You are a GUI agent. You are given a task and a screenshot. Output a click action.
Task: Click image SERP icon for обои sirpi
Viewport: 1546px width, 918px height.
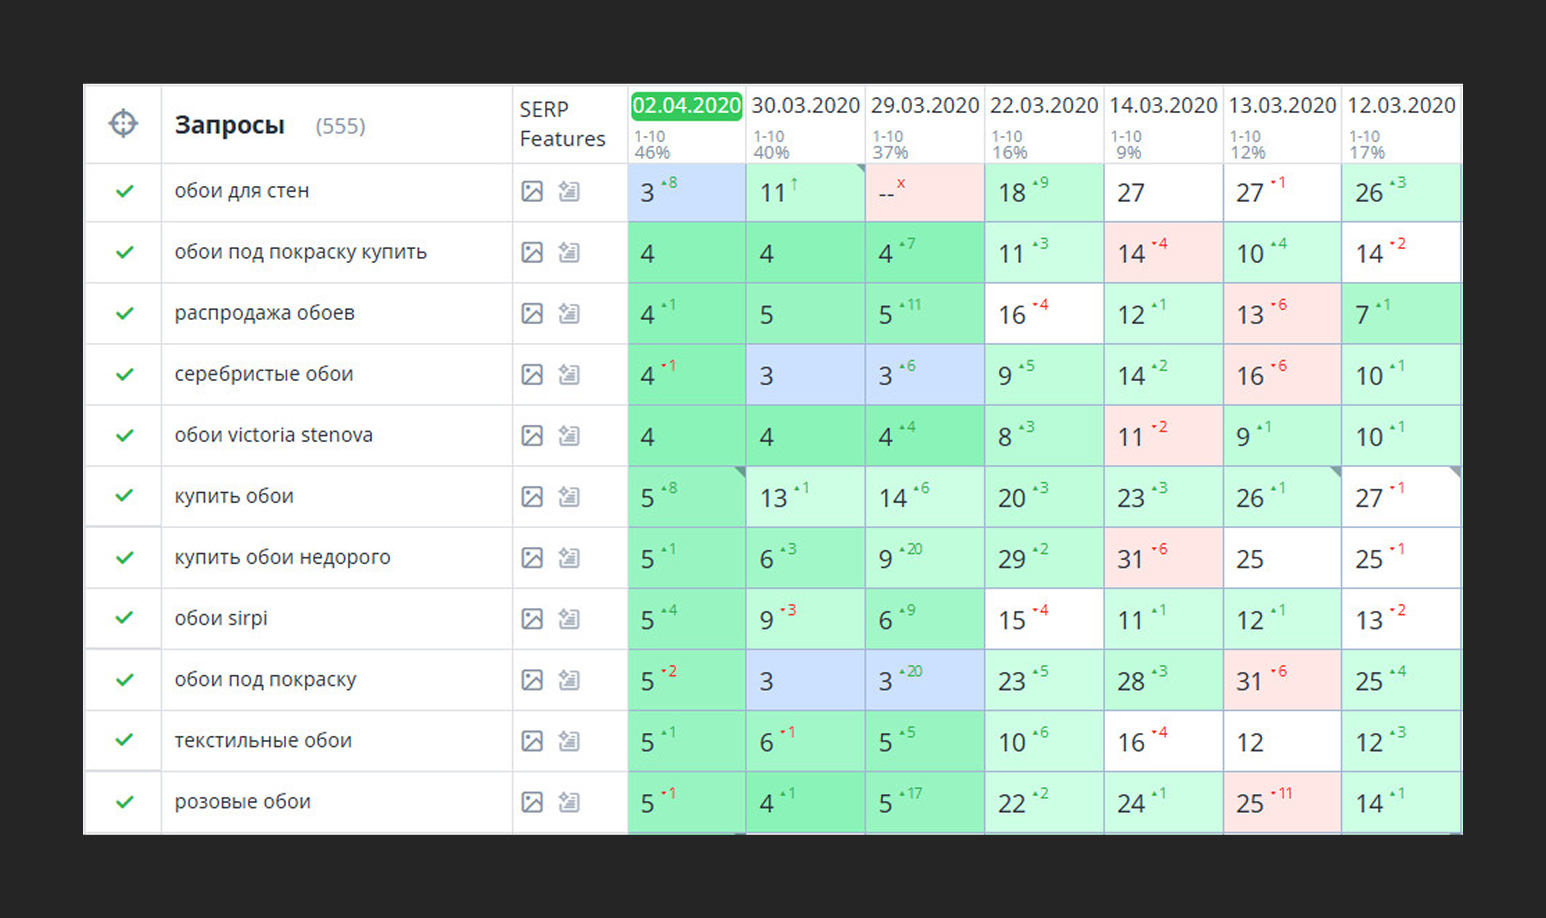click(x=532, y=618)
